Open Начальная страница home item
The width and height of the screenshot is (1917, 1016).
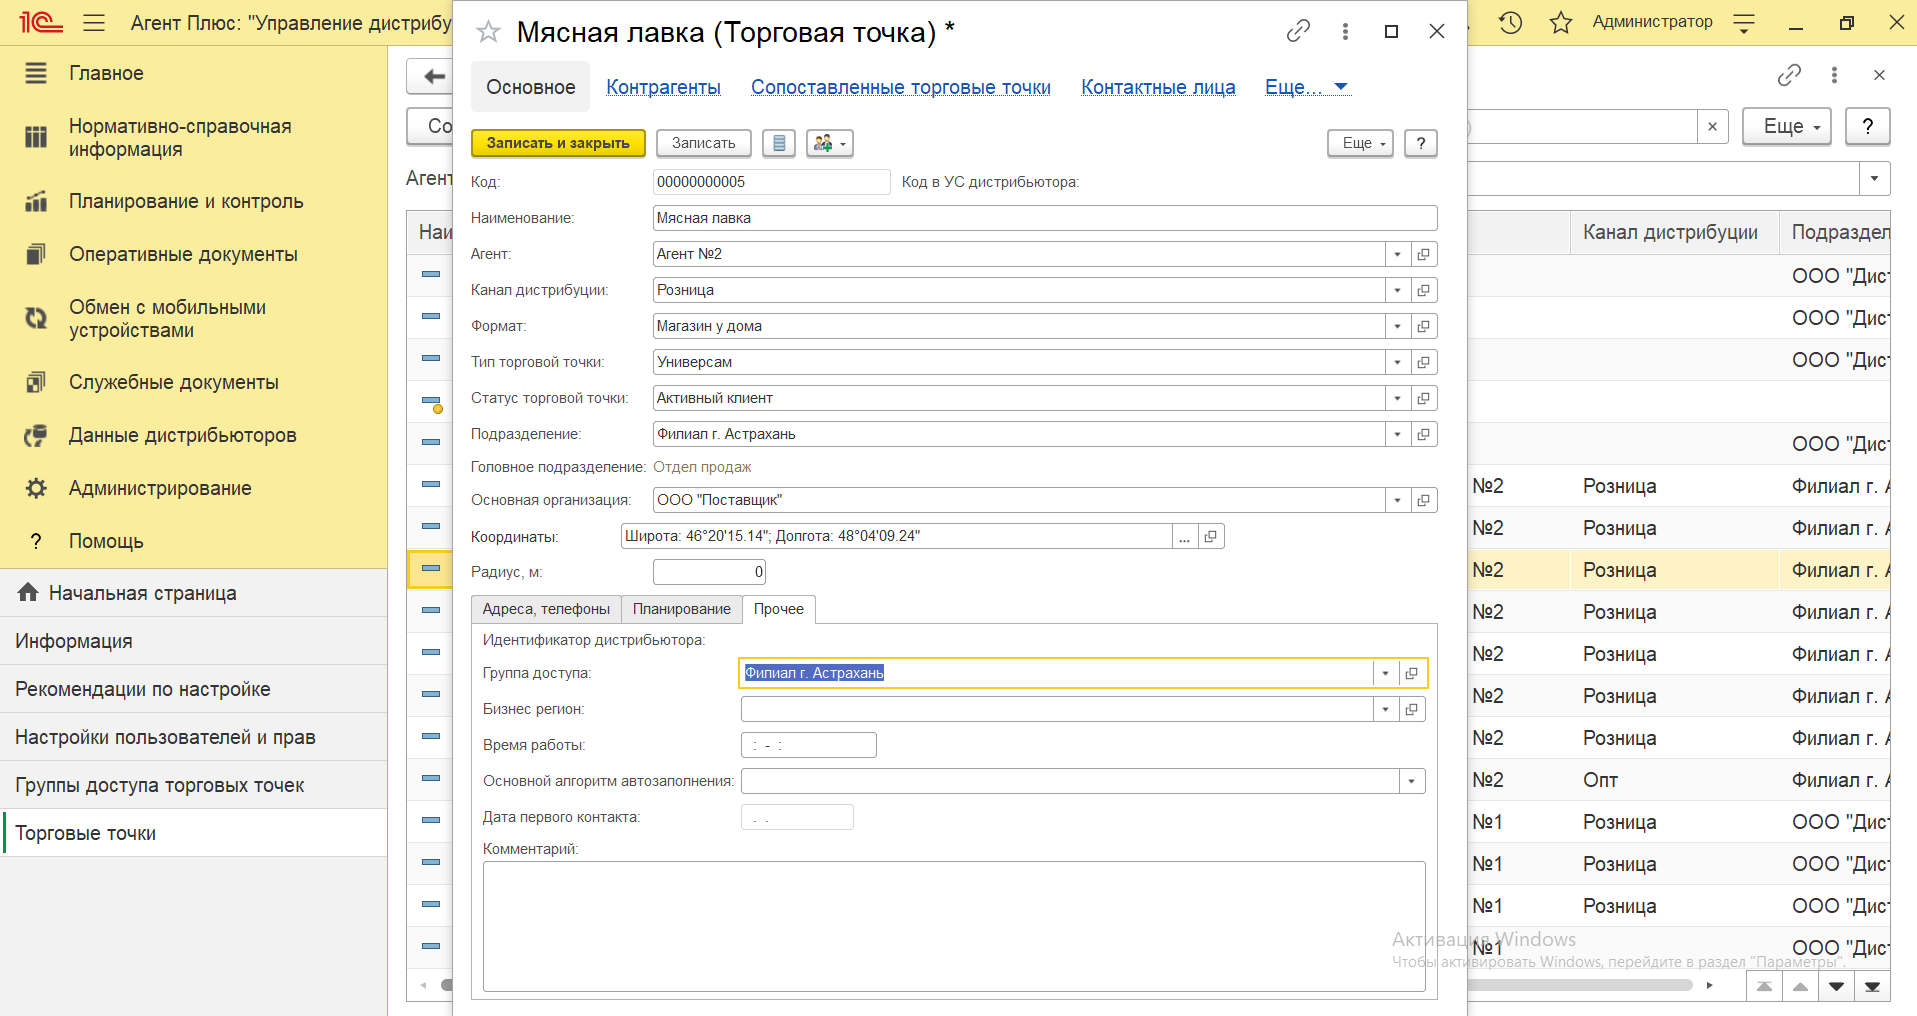[x=193, y=593]
